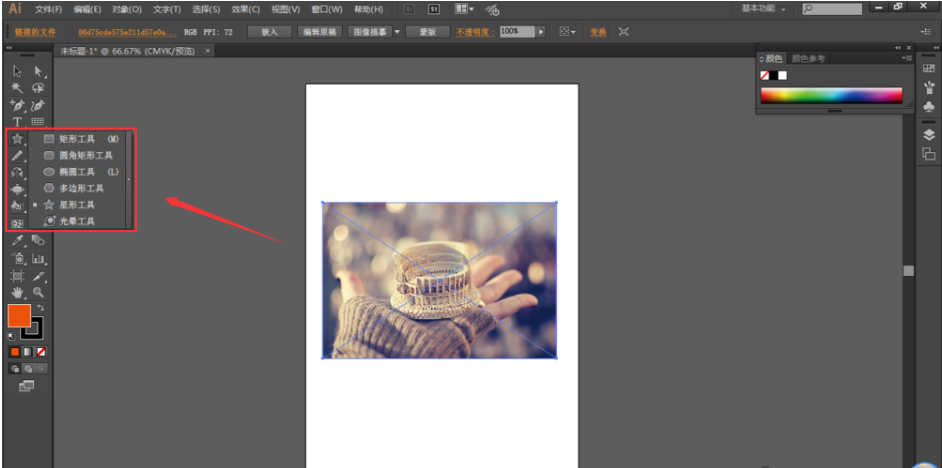The image size is (942, 468).
Task: Click 不透明度 label link
Action: [475, 32]
